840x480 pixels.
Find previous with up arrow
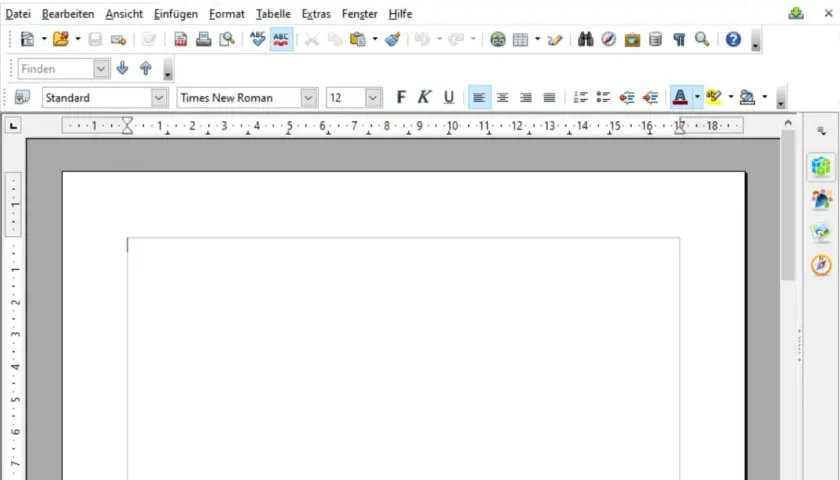pyautogui.click(x=146, y=68)
